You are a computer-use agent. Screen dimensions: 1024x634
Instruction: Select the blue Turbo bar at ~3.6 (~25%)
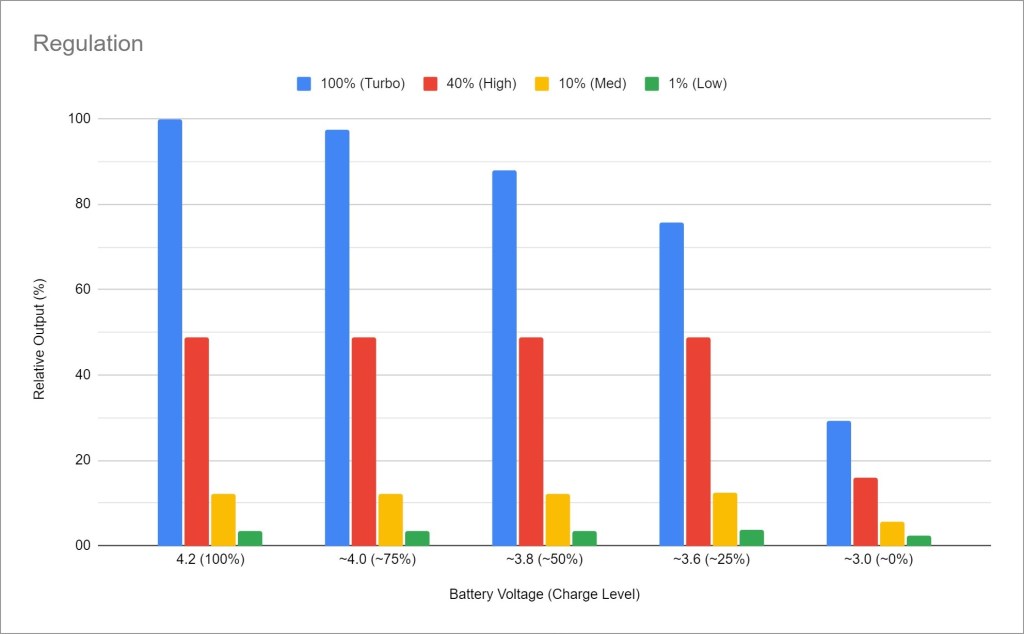(x=671, y=384)
